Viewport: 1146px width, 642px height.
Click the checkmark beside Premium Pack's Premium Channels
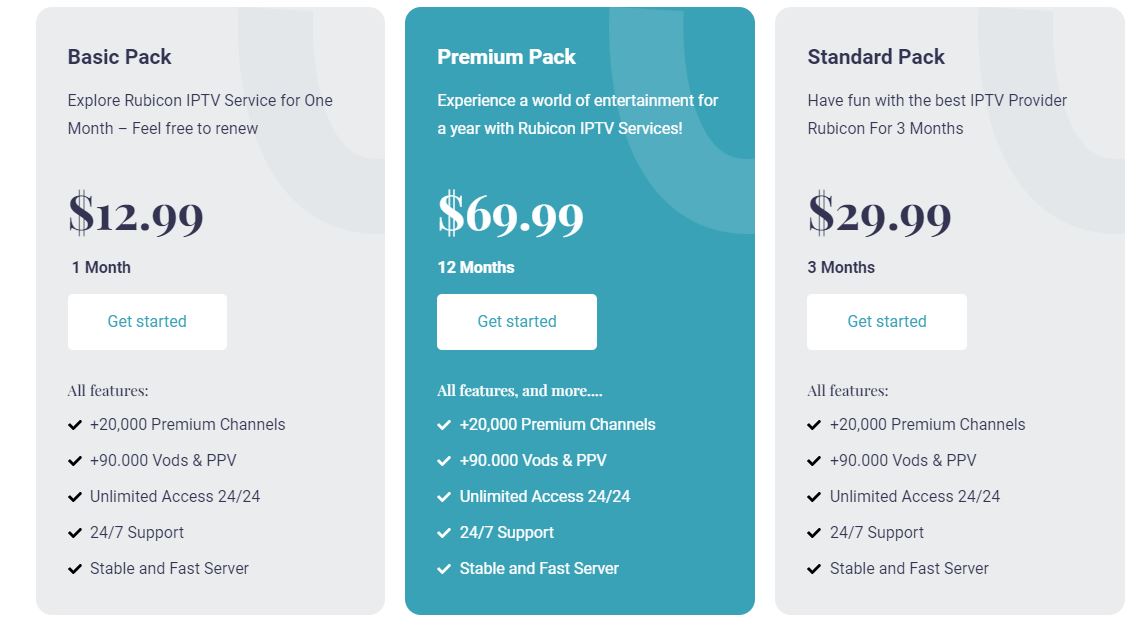444,424
